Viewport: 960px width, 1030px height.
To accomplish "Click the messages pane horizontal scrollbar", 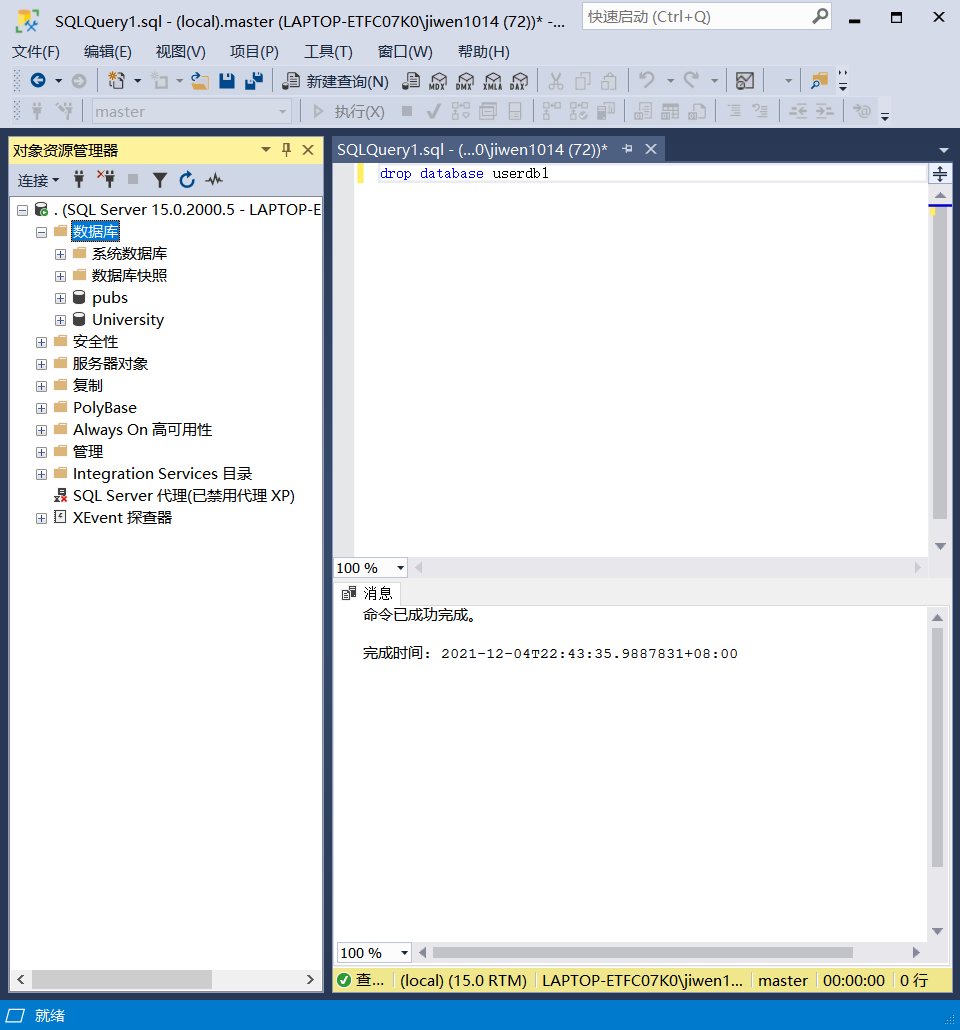I will click(642, 952).
